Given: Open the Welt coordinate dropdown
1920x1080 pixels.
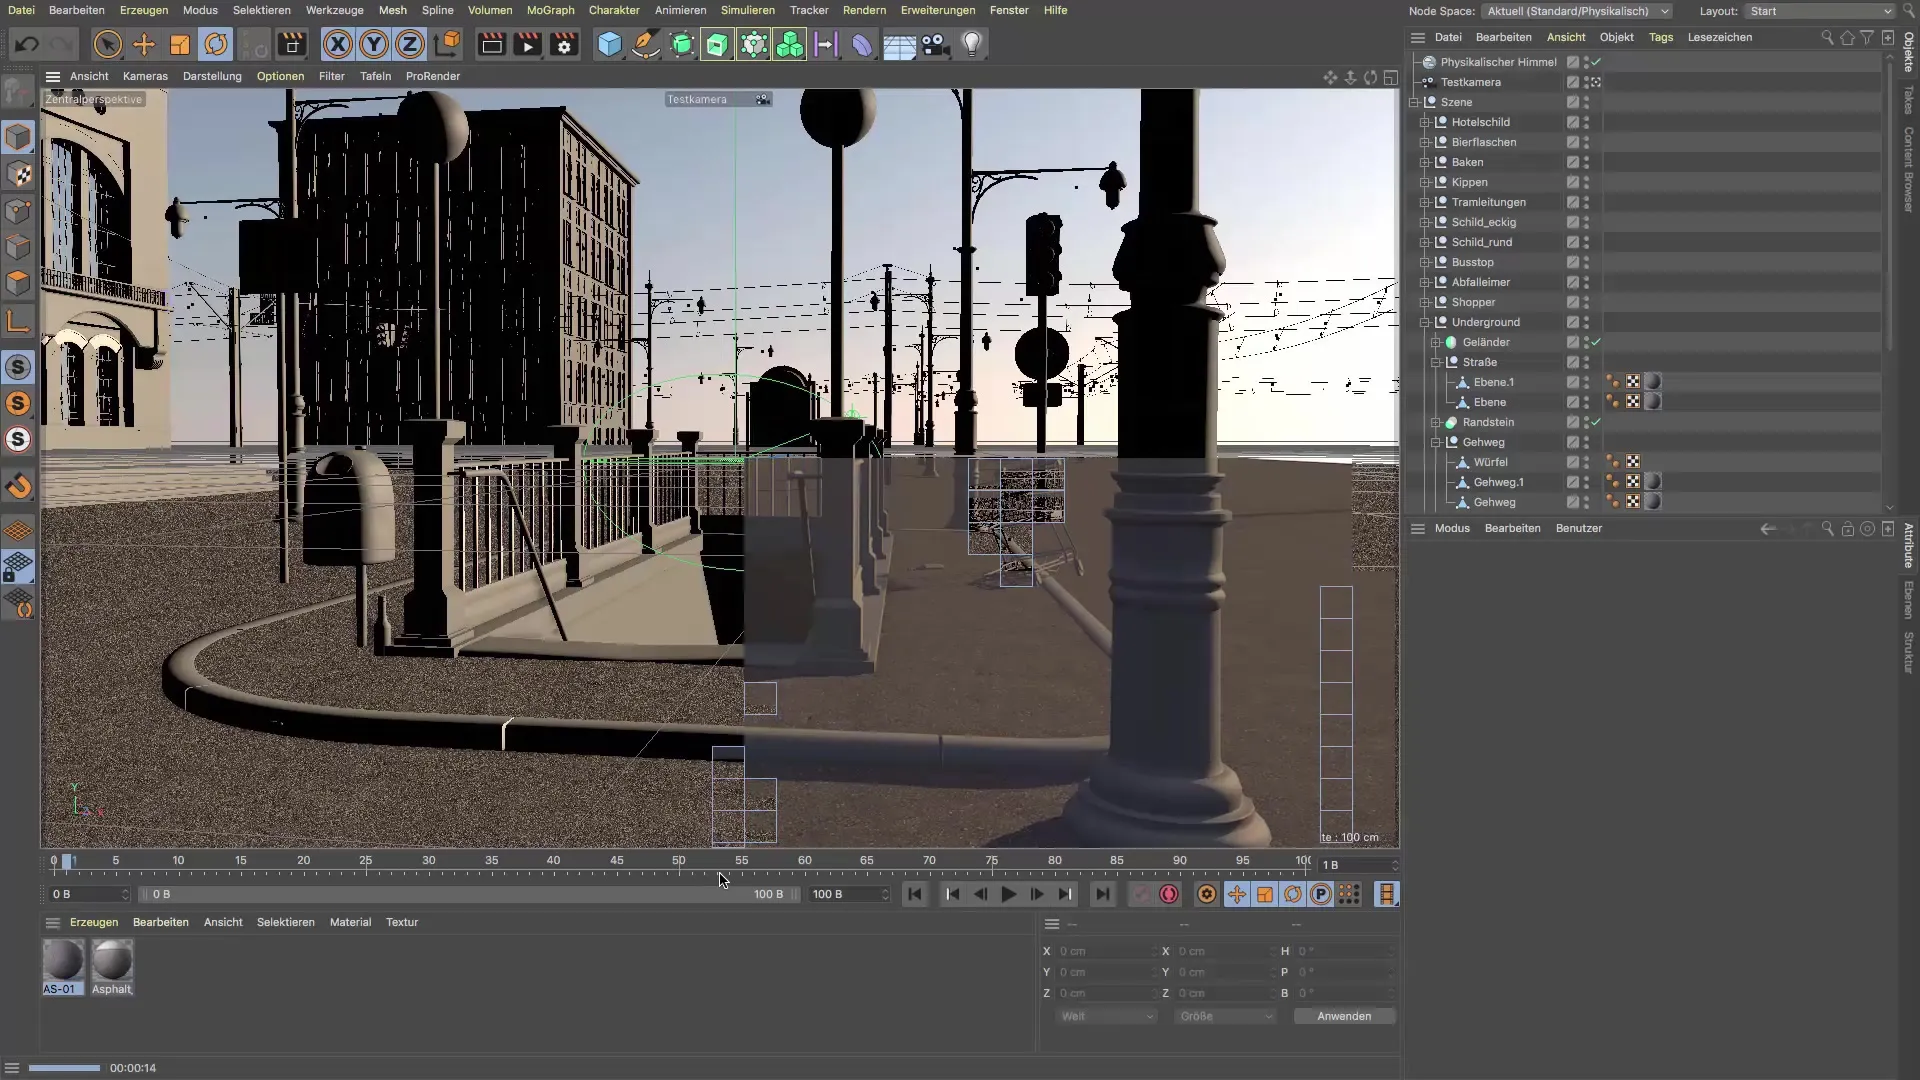Looking at the screenshot, I should tap(1107, 1016).
